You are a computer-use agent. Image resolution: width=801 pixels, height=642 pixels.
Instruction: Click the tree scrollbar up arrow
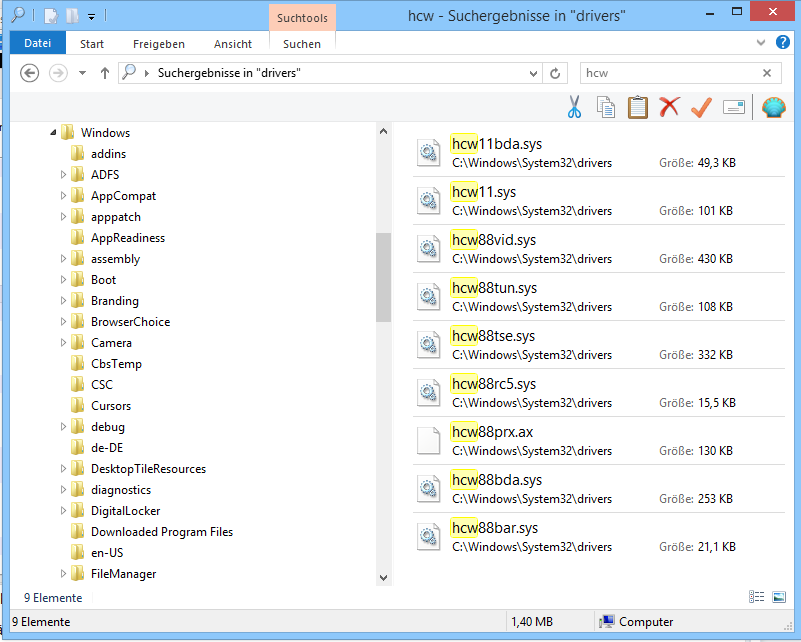pos(383,131)
